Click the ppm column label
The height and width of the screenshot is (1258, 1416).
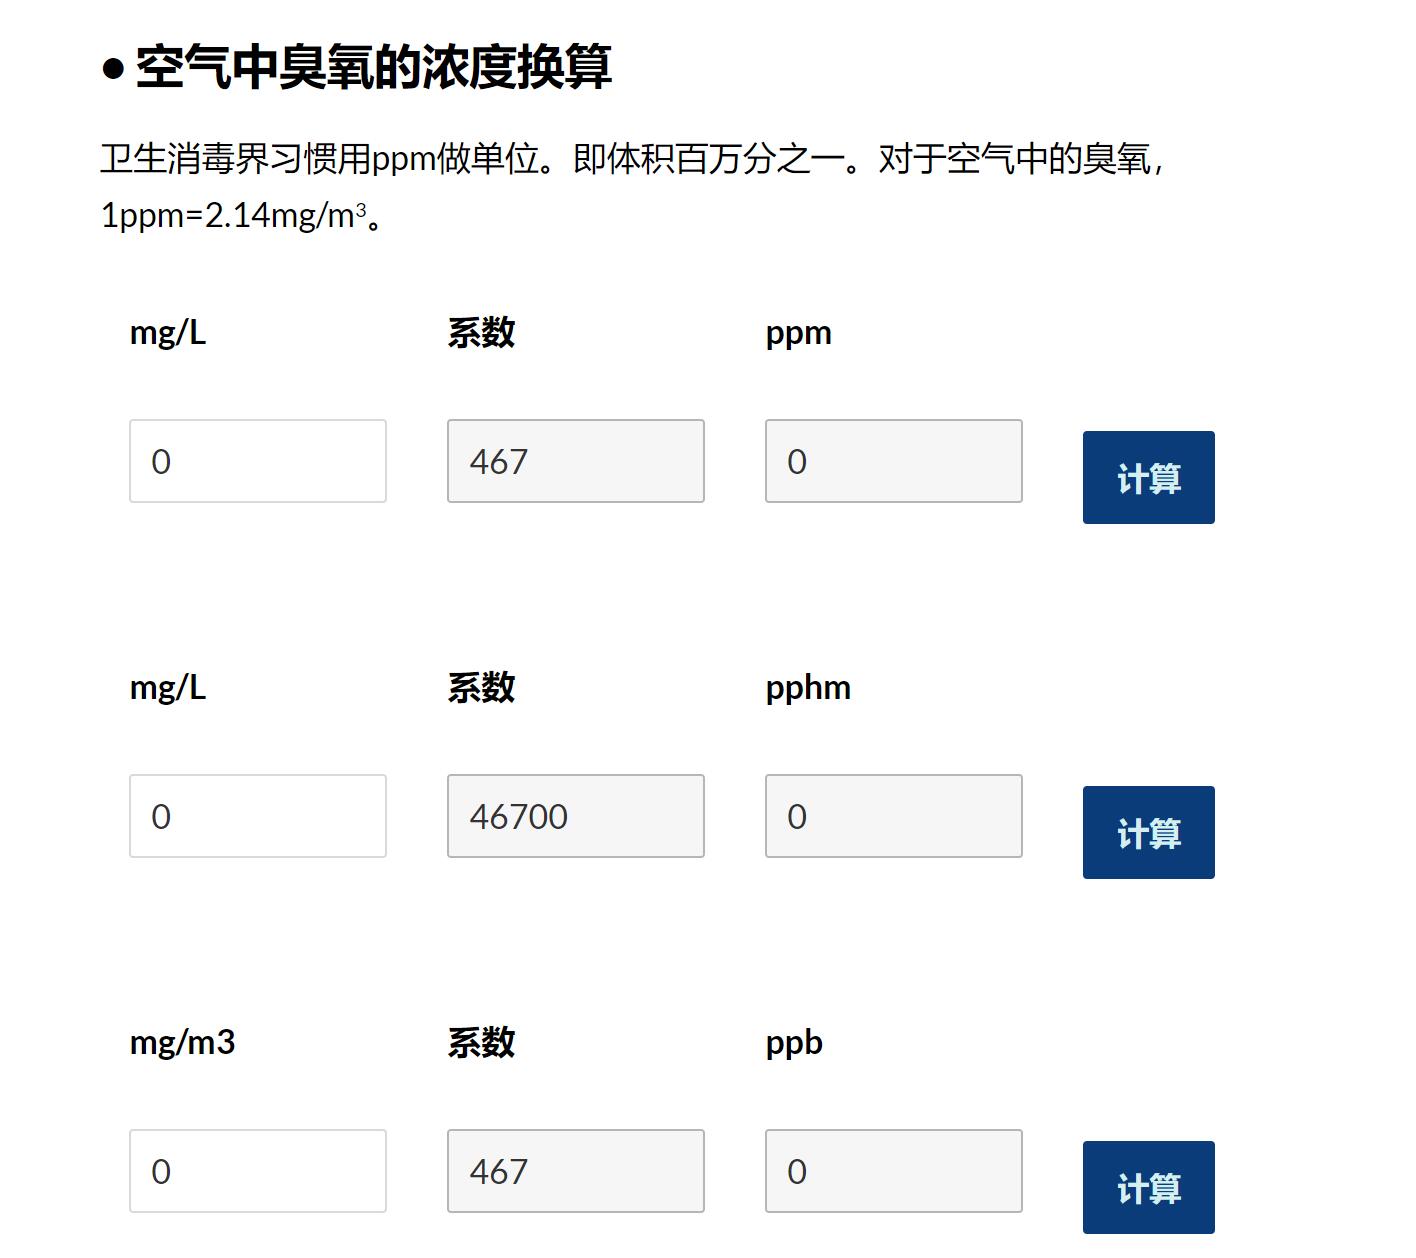coord(797,333)
